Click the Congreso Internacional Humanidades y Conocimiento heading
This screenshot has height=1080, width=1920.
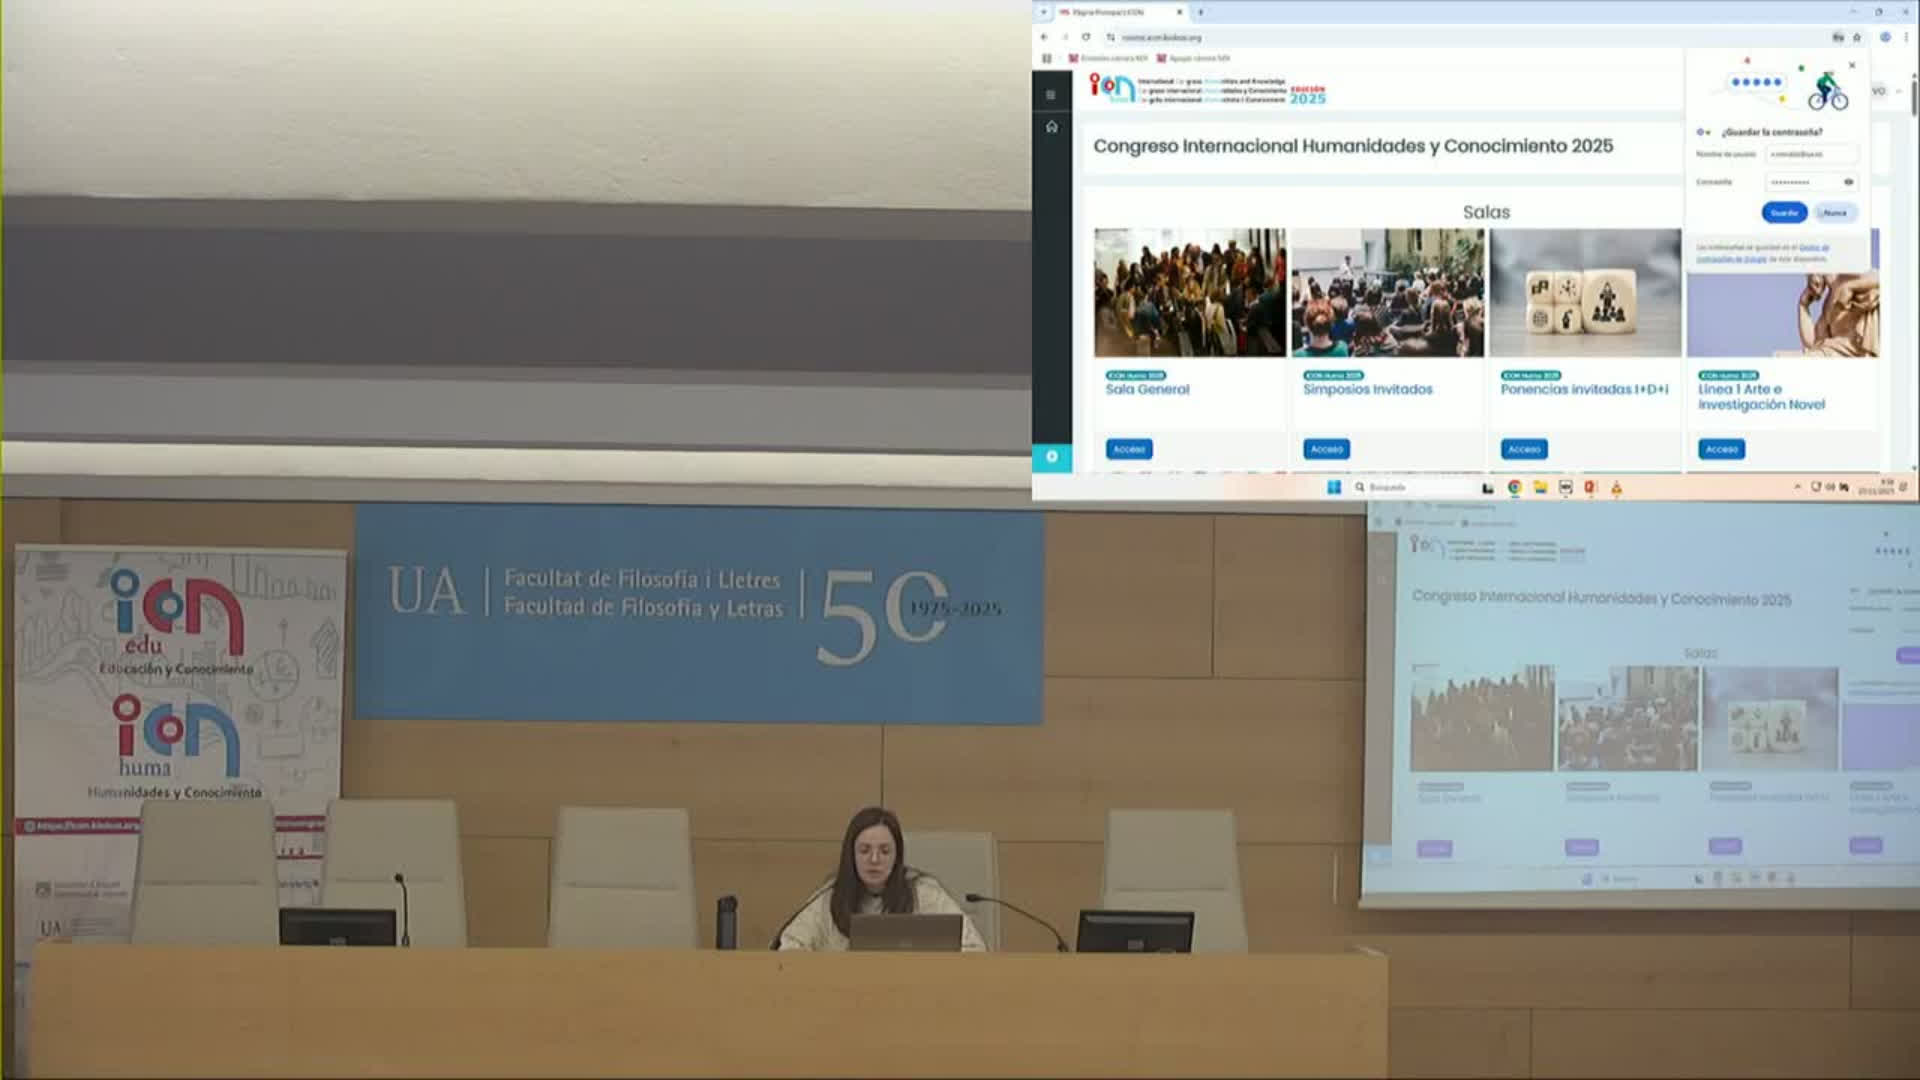[x=1353, y=146]
